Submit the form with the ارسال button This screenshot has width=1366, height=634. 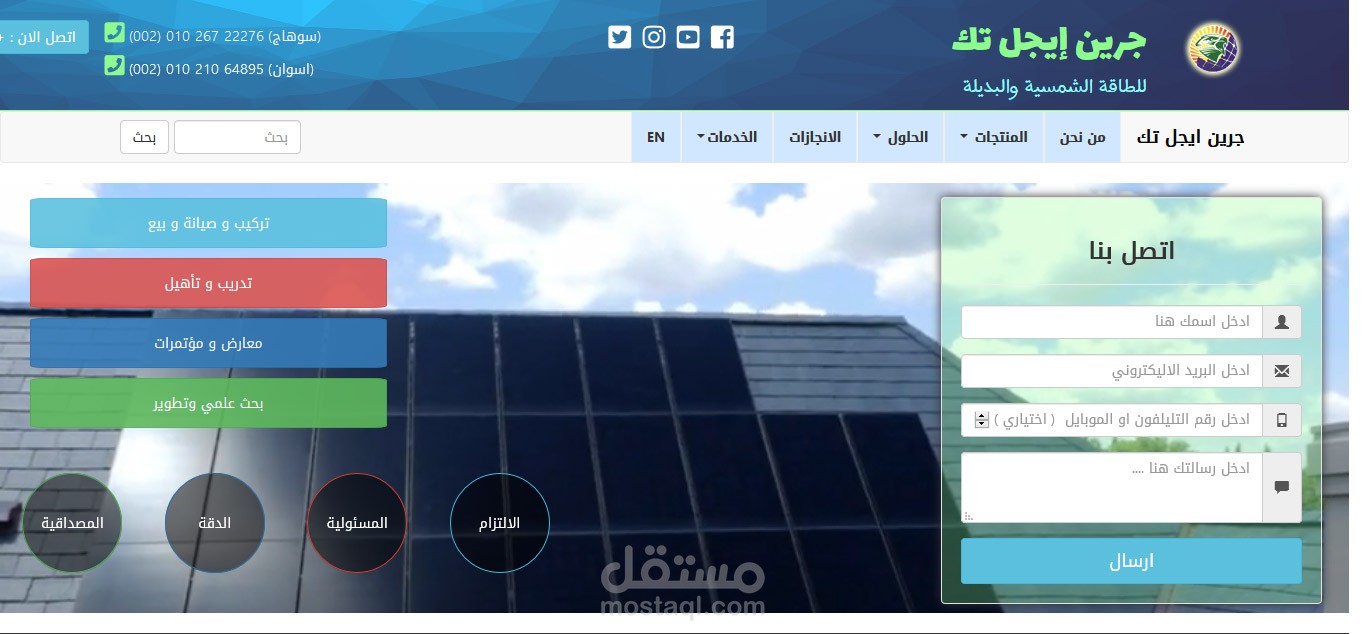point(1131,561)
